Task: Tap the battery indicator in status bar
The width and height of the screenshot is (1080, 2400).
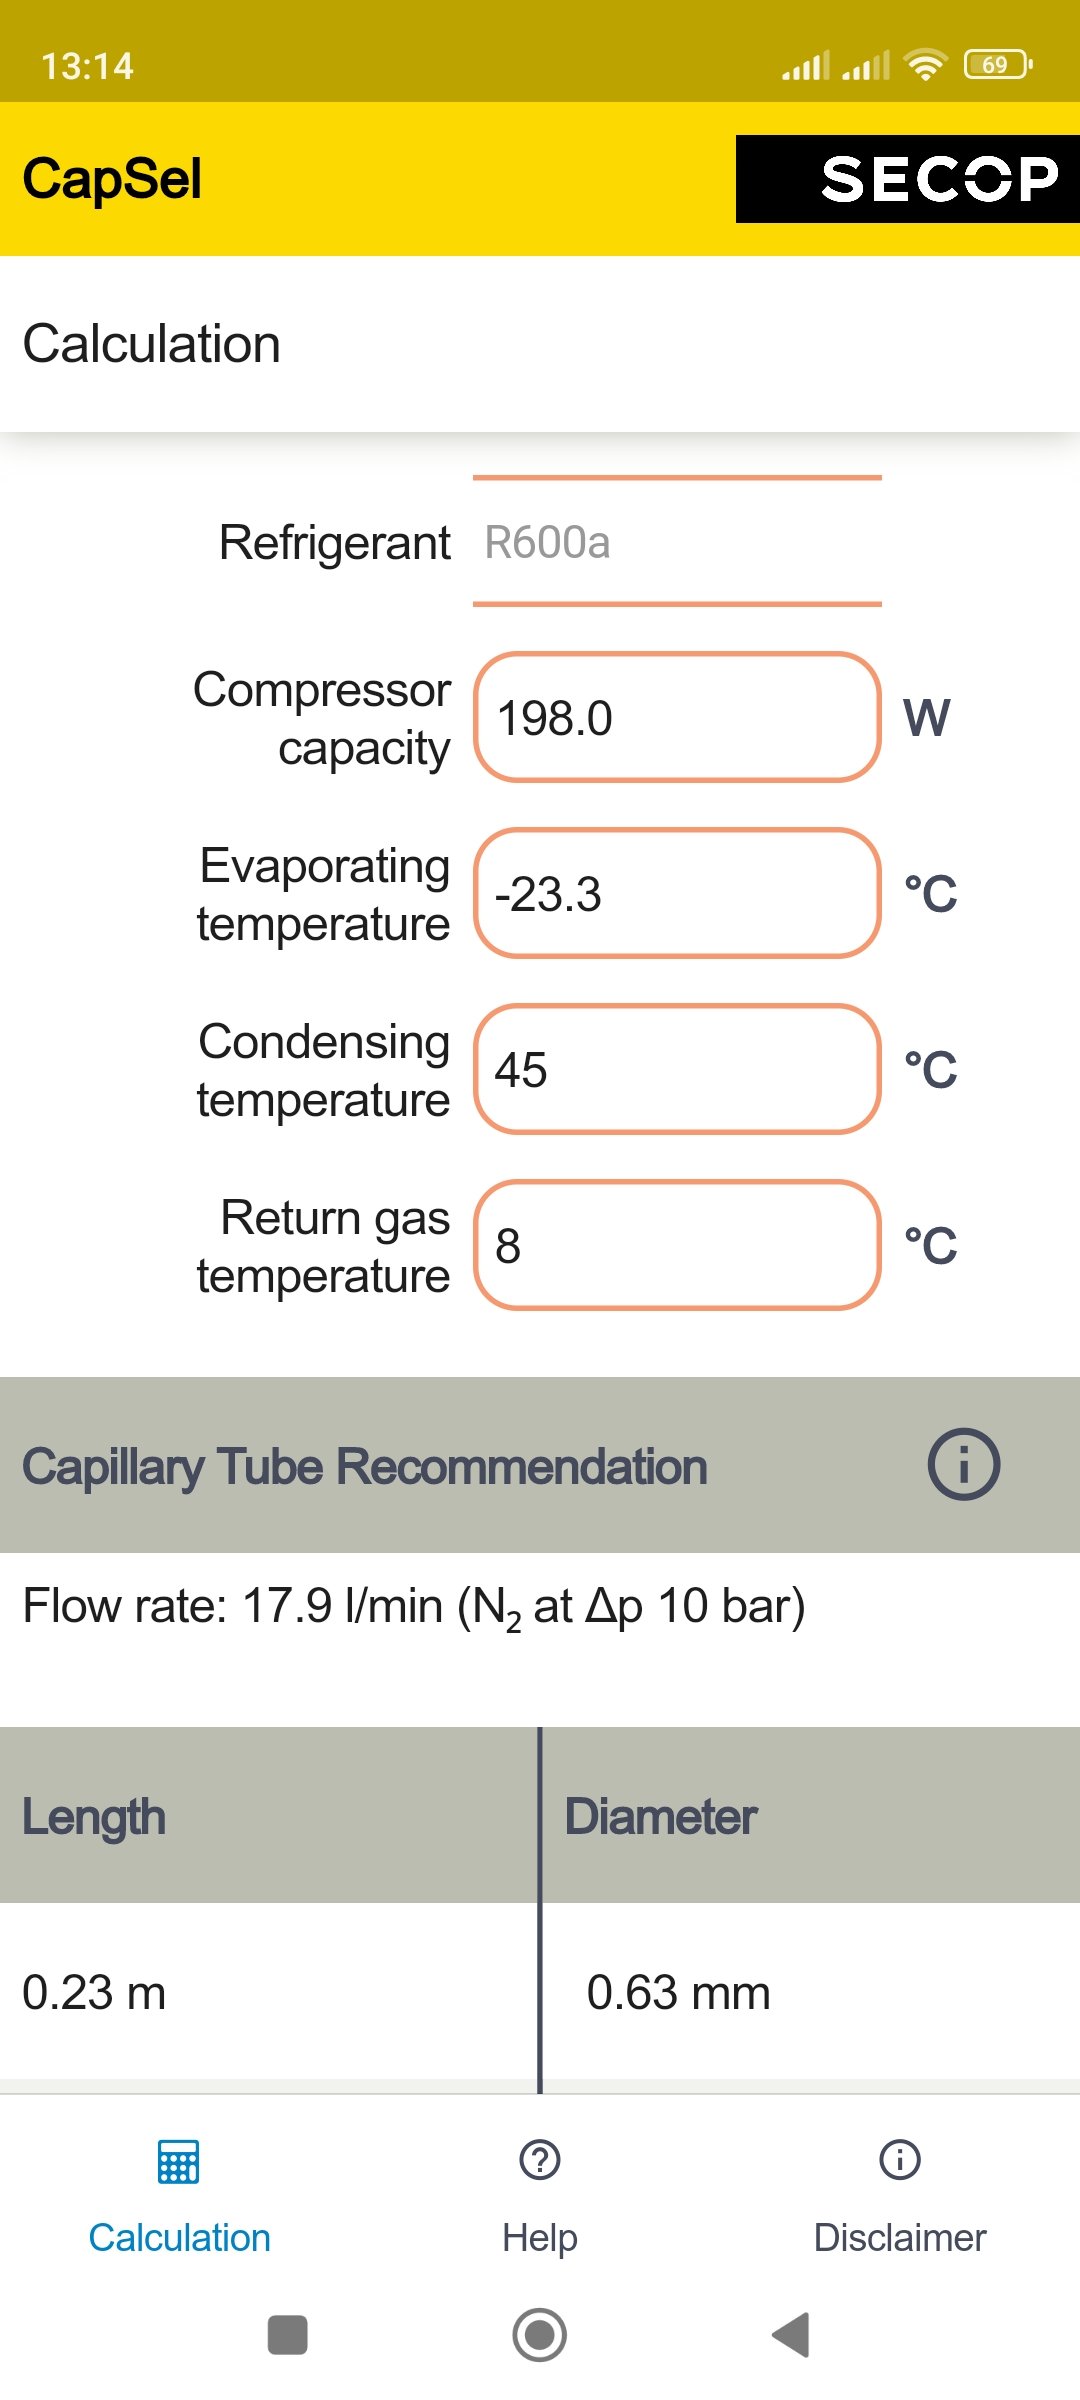Action: point(997,65)
